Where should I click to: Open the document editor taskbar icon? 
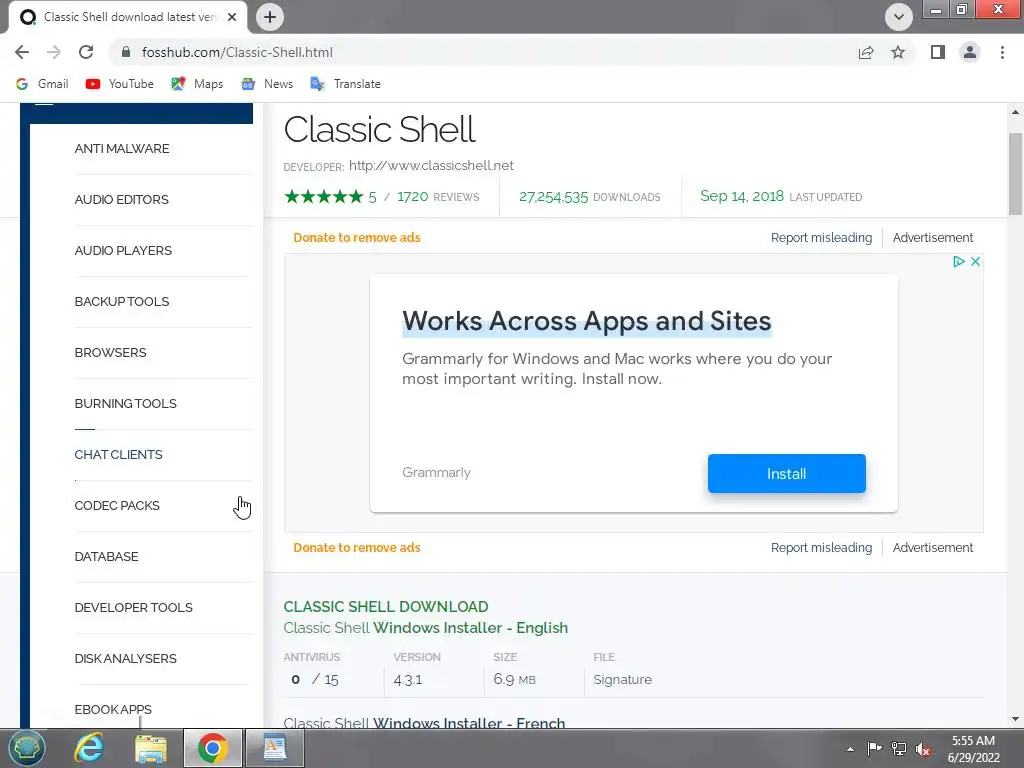[x=275, y=748]
